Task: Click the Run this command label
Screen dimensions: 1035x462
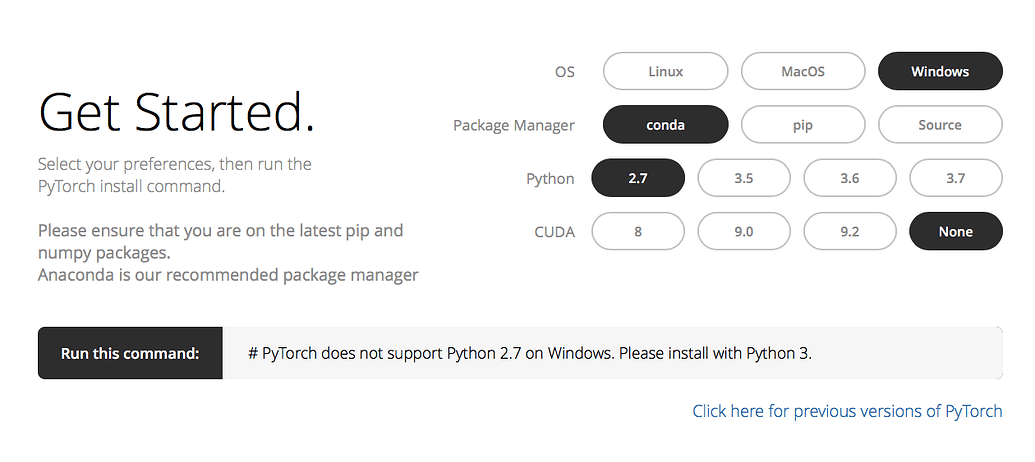Action: pyautogui.click(x=130, y=353)
